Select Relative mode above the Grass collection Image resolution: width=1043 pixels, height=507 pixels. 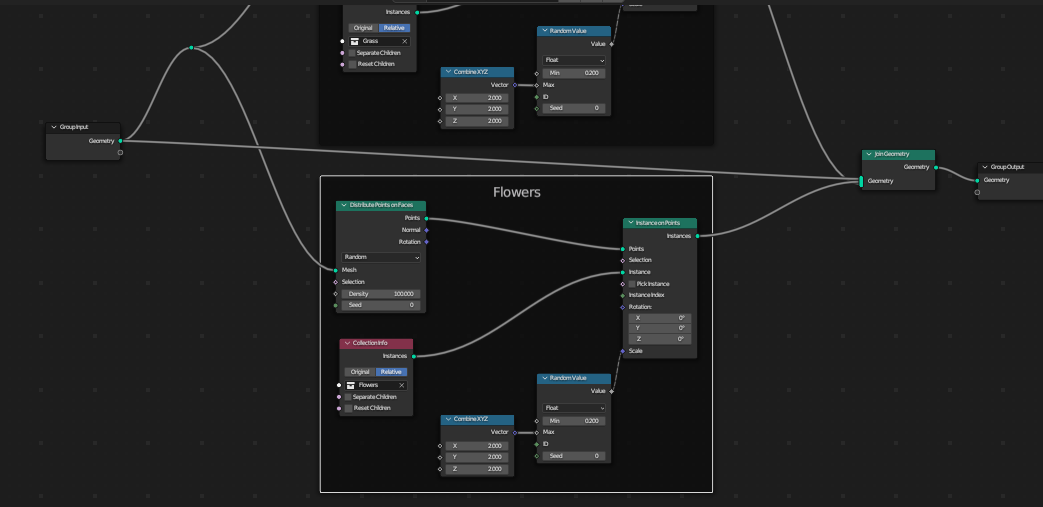point(394,28)
